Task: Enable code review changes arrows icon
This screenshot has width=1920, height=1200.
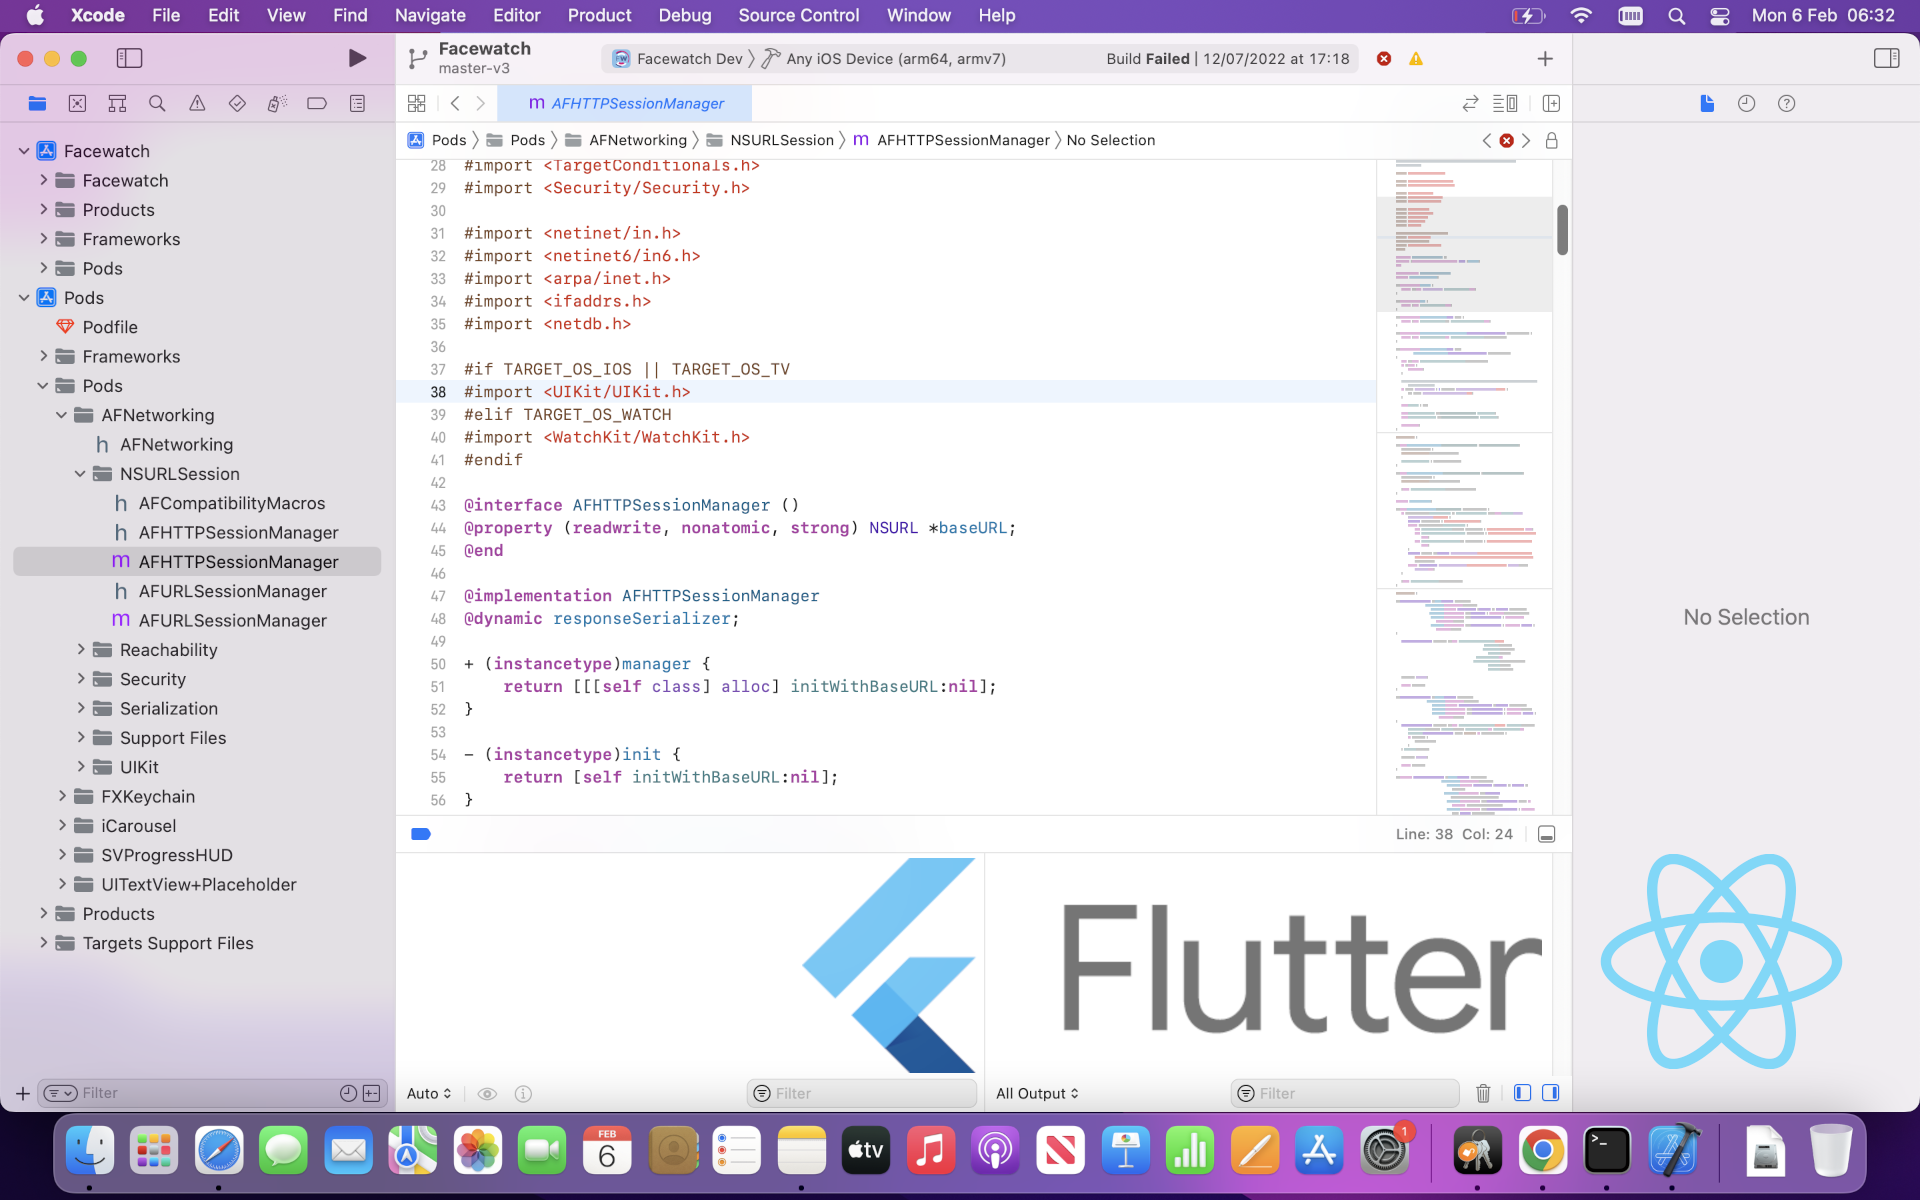Action: coord(1470,103)
